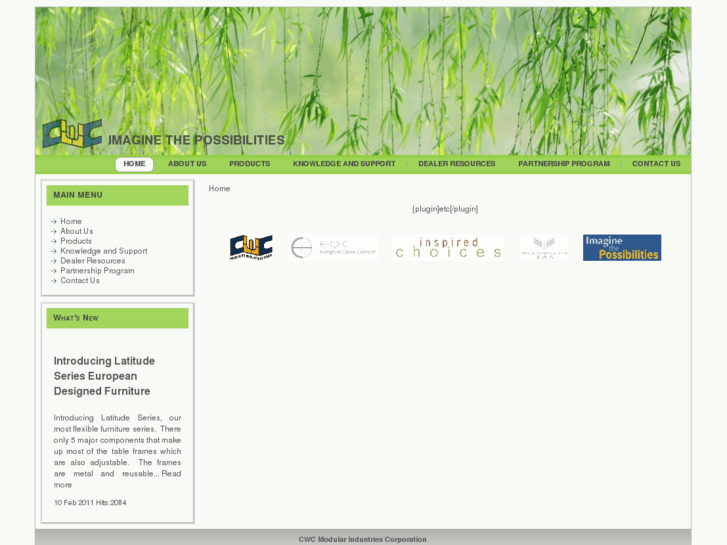This screenshot has height=545, width=727.
Task: Click the CWC logo in the header banner
Action: click(72, 134)
